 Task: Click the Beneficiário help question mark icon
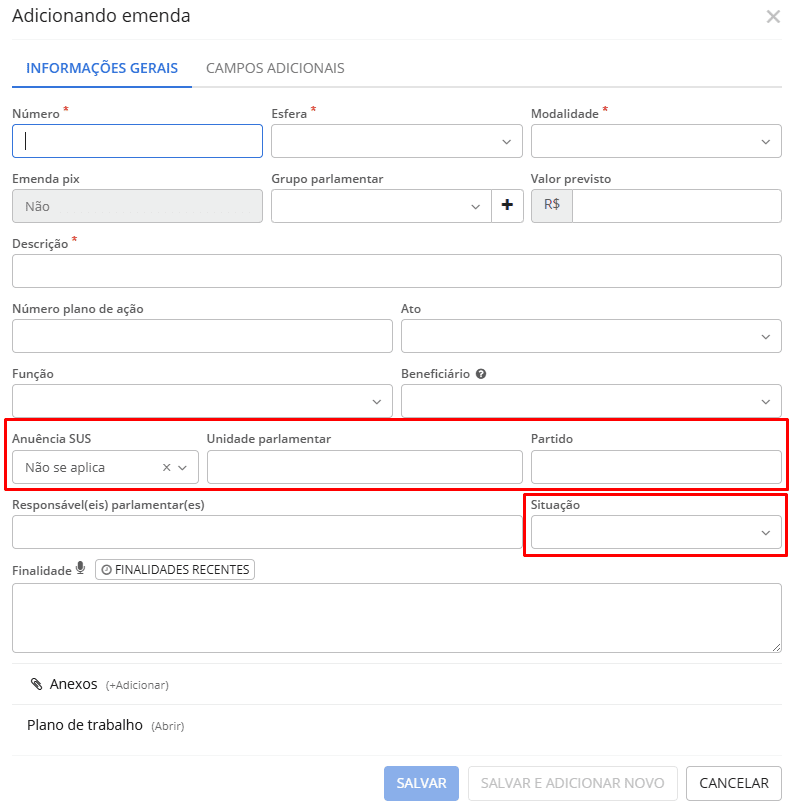481,374
